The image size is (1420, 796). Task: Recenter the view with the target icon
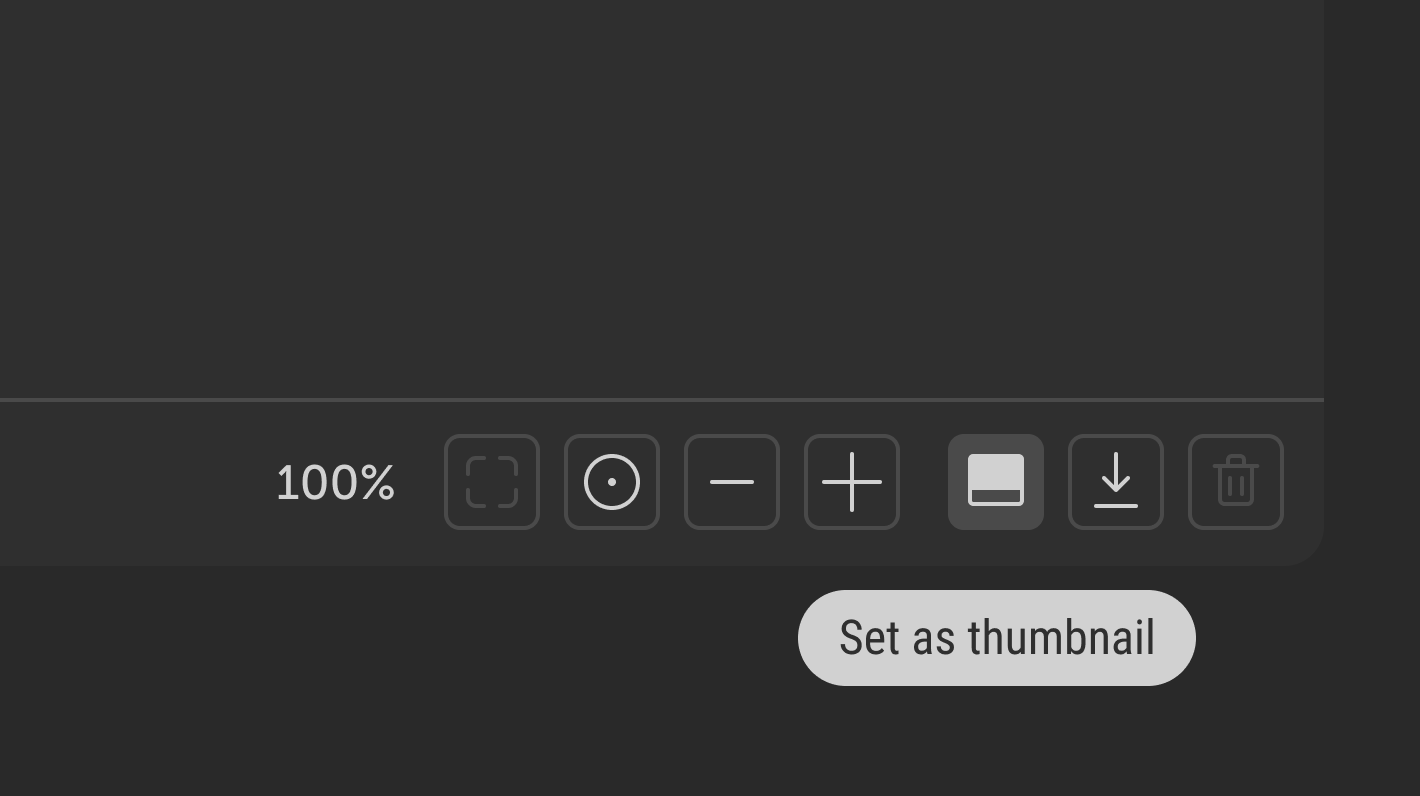pyautogui.click(x=612, y=482)
